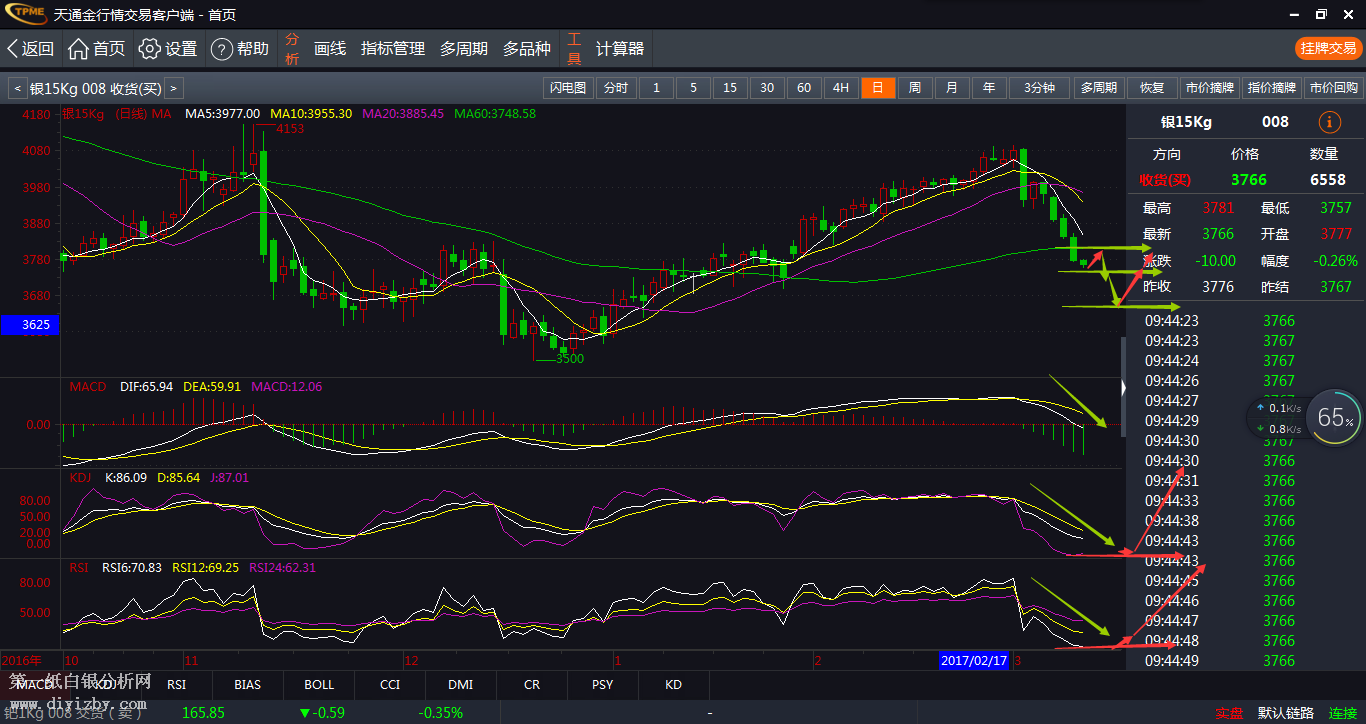This screenshot has height=724, width=1366.
Task: Select the 日 daily period
Action: click(878, 88)
